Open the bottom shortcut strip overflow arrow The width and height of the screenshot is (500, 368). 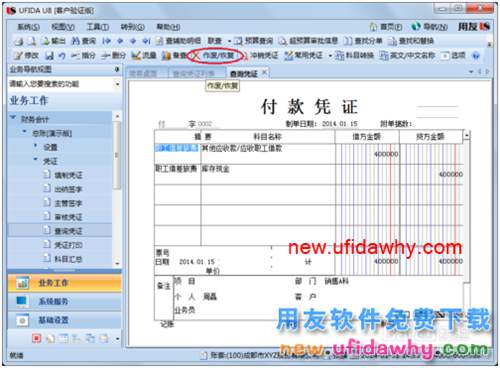point(117,339)
